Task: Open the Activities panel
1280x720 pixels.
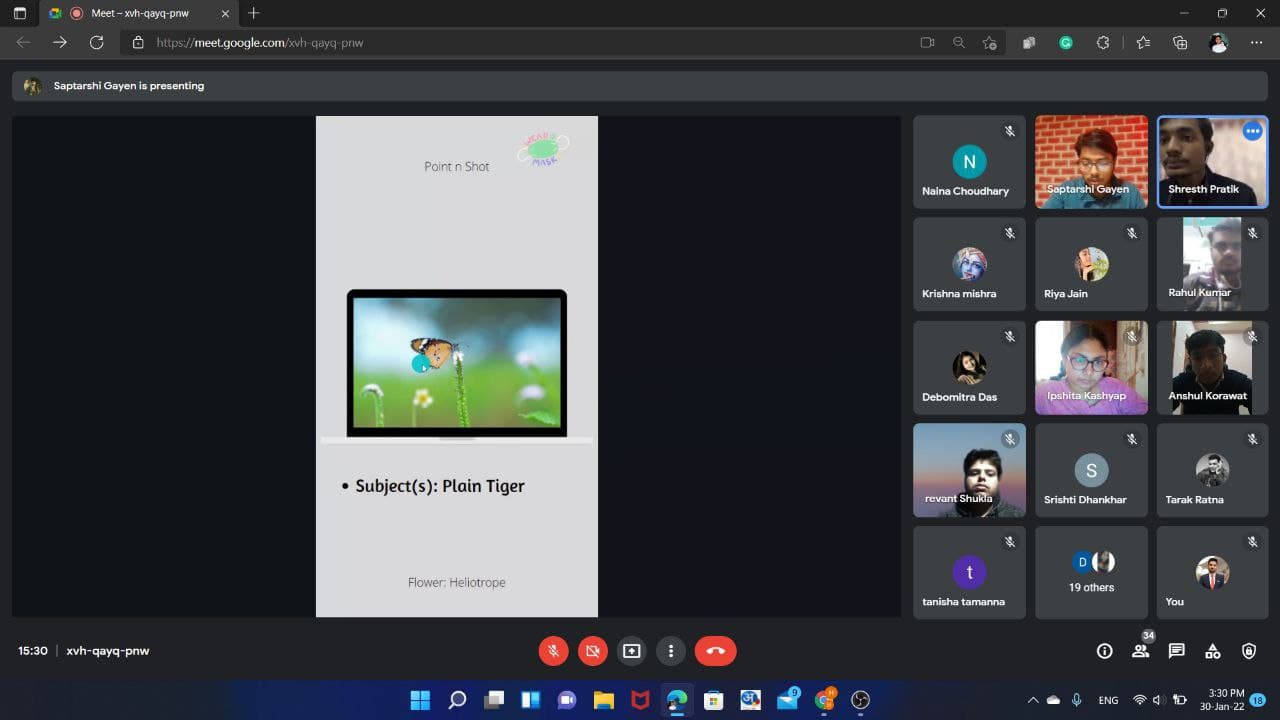Action: [1213, 651]
